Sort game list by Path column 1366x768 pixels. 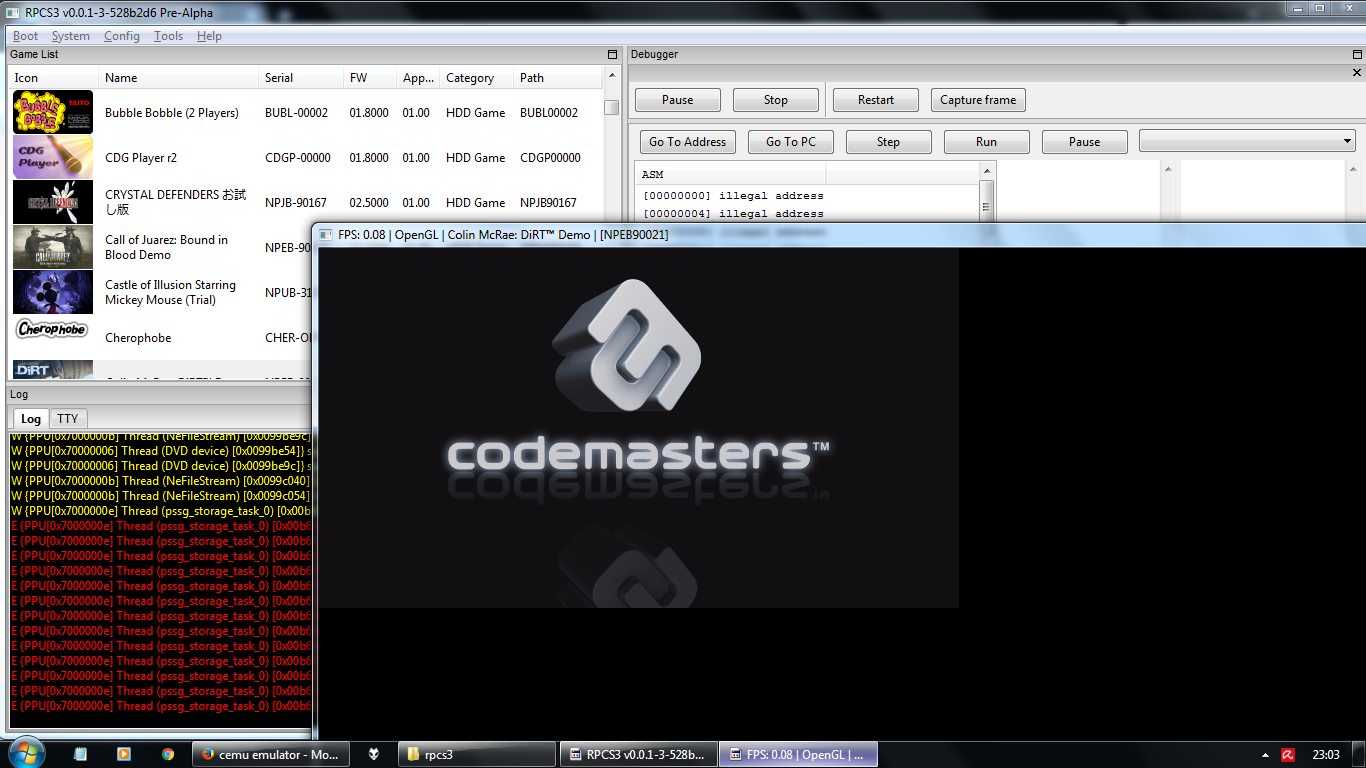pyautogui.click(x=558, y=78)
